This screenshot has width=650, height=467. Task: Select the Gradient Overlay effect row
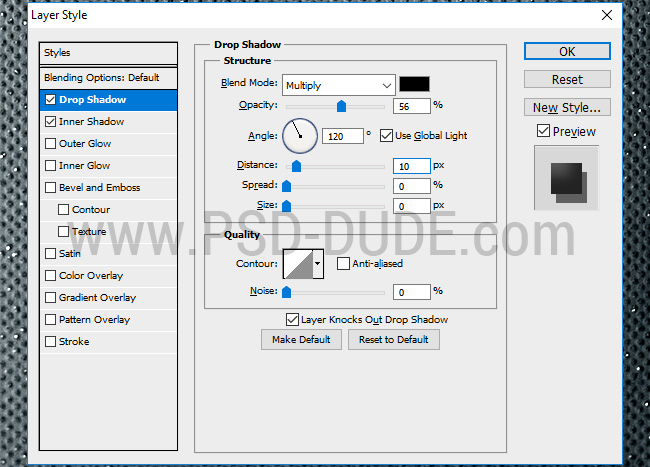click(108, 298)
